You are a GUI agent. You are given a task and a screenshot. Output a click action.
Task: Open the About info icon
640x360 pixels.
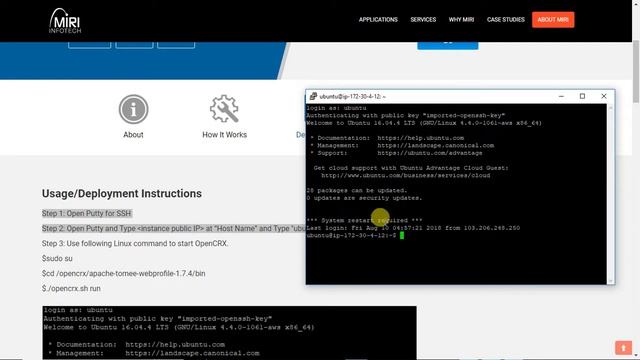pos(133,109)
